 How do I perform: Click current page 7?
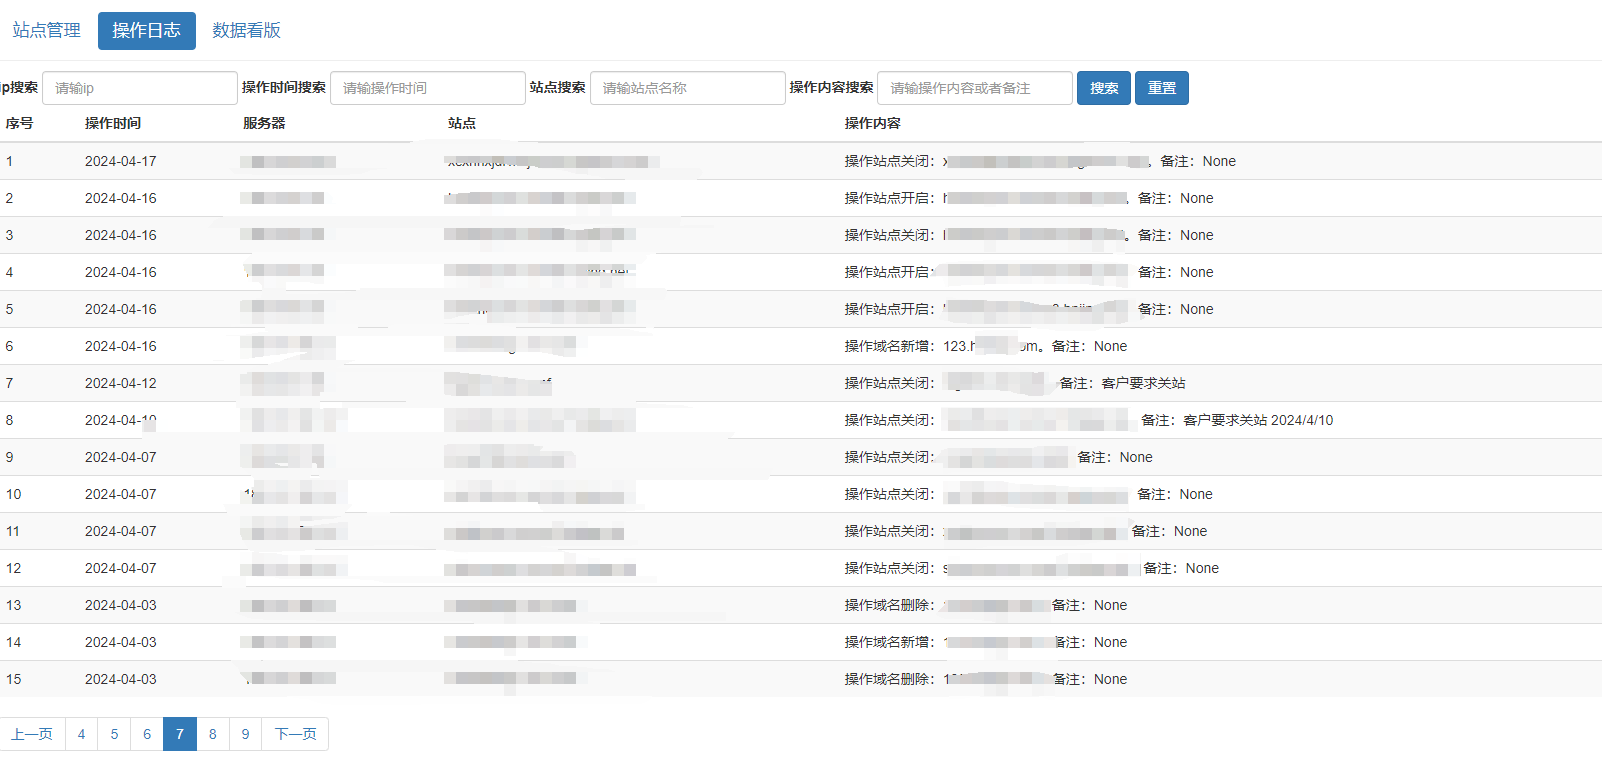point(180,734)
